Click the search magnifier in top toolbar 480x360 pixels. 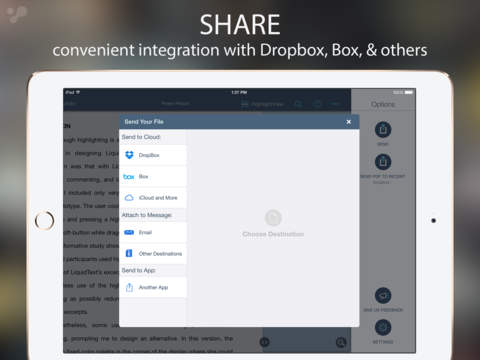click(298, 104)
